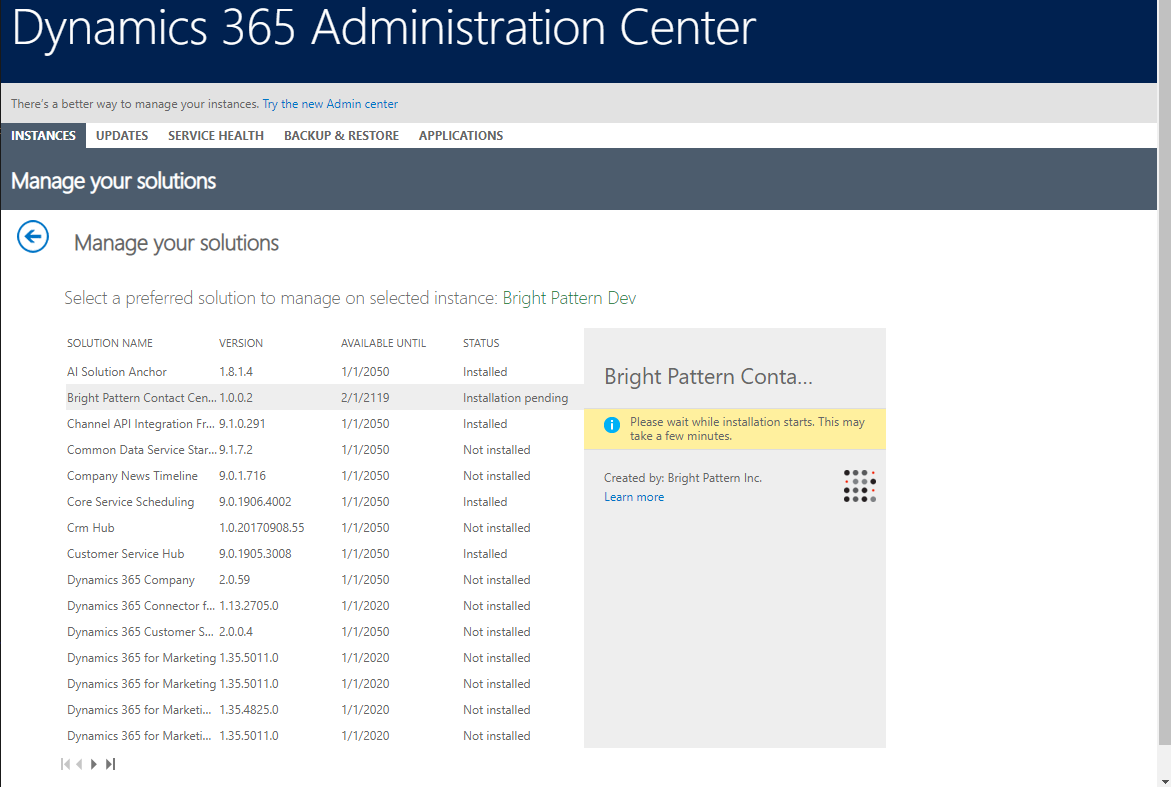Select the Company News Timeline solution
The width and height of the screenshot is (1171, 787).
point(324,476)
